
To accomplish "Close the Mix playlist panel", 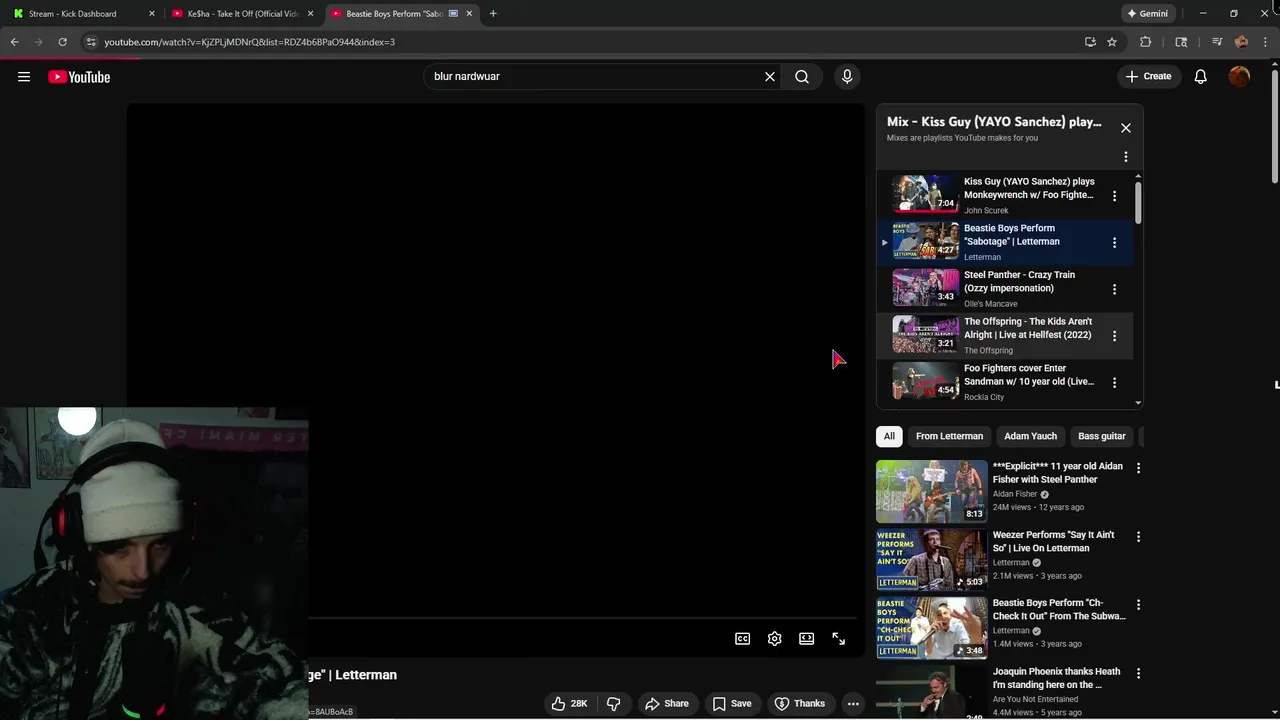I will pos(1126,128).
